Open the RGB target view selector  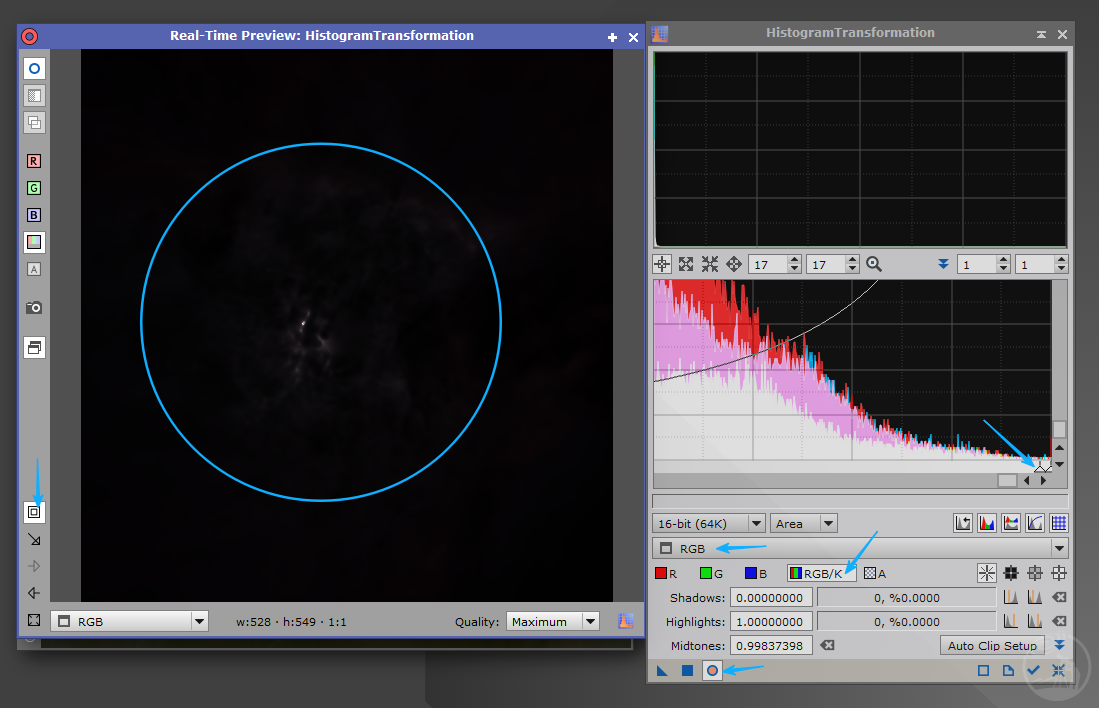pyautogui.click(x=860, y=548)
